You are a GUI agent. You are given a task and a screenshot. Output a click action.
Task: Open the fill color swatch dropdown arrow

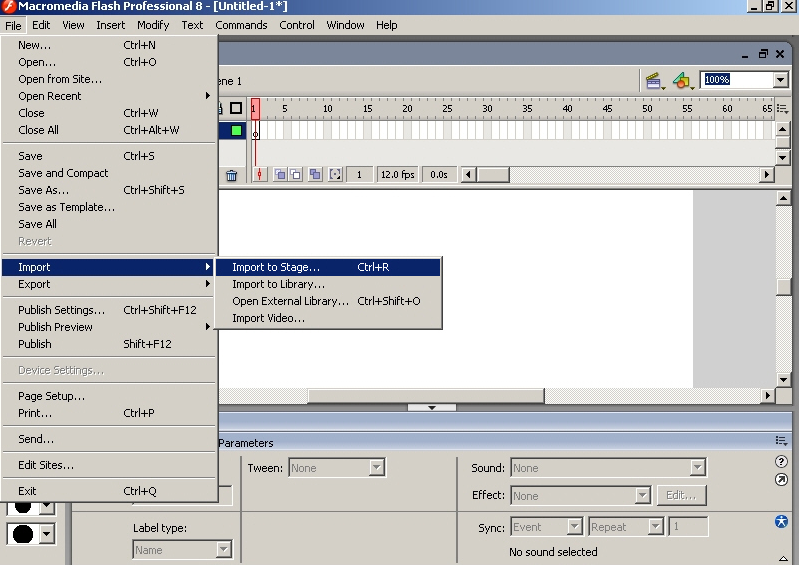pyautogui.click(x=47, y=534)
